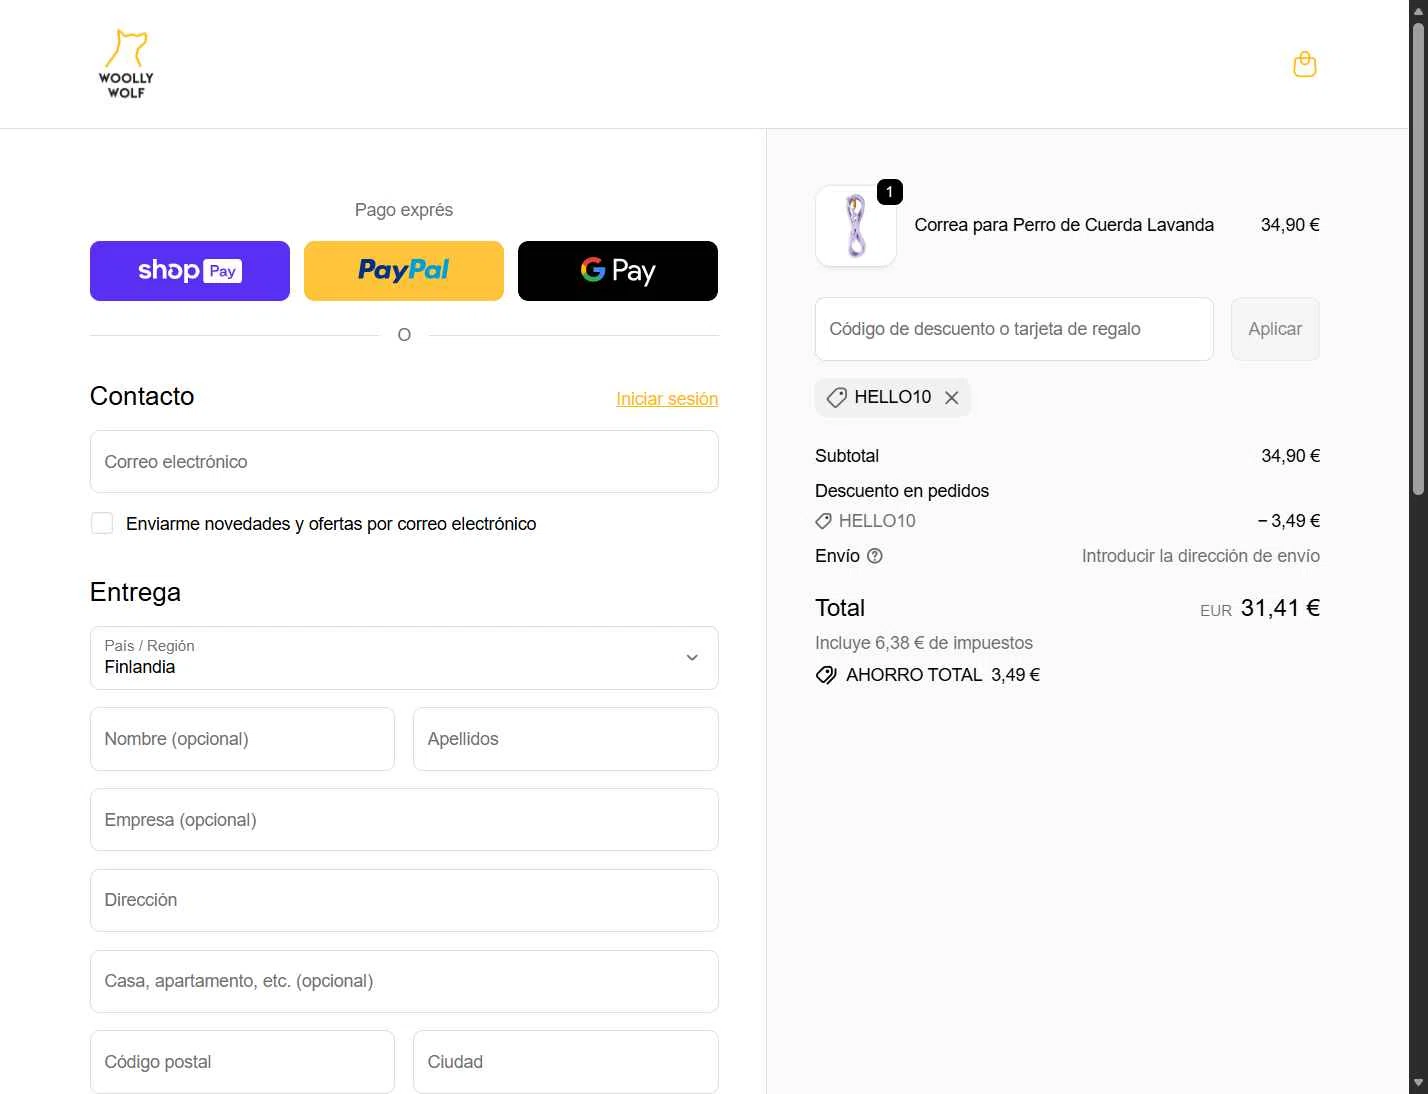
Task: Pay with Shop Pay button
Action: 190,271
